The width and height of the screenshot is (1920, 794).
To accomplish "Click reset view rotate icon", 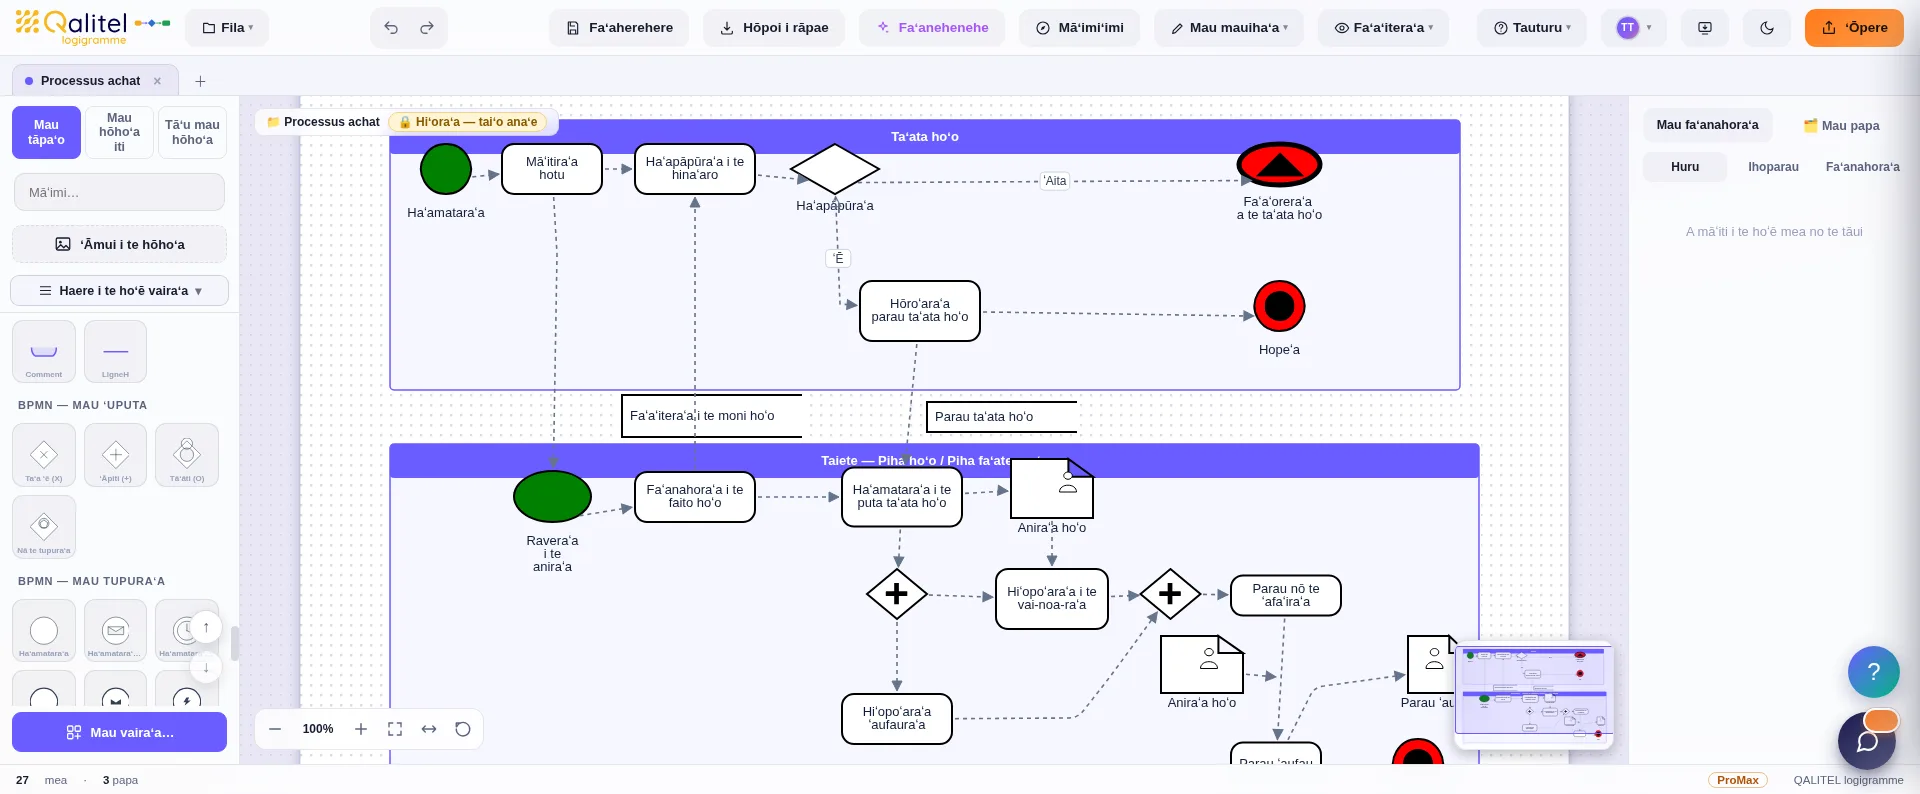I will click(x=463, y=729).
